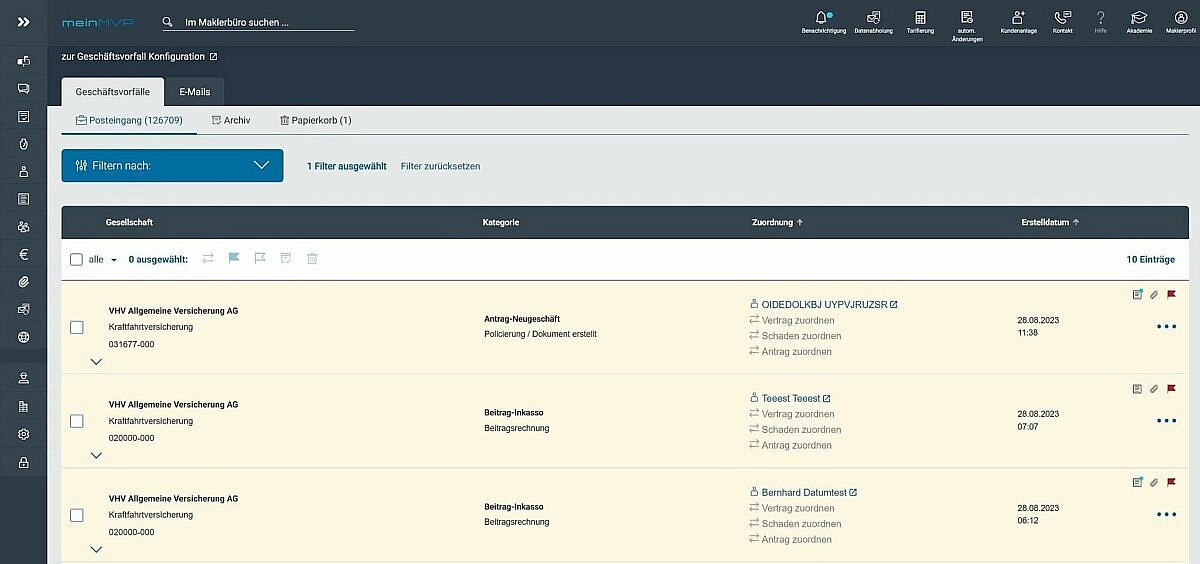Open Kundenanlage icon
Viewport: 1200px width, 564px height.
[1018, 18]
